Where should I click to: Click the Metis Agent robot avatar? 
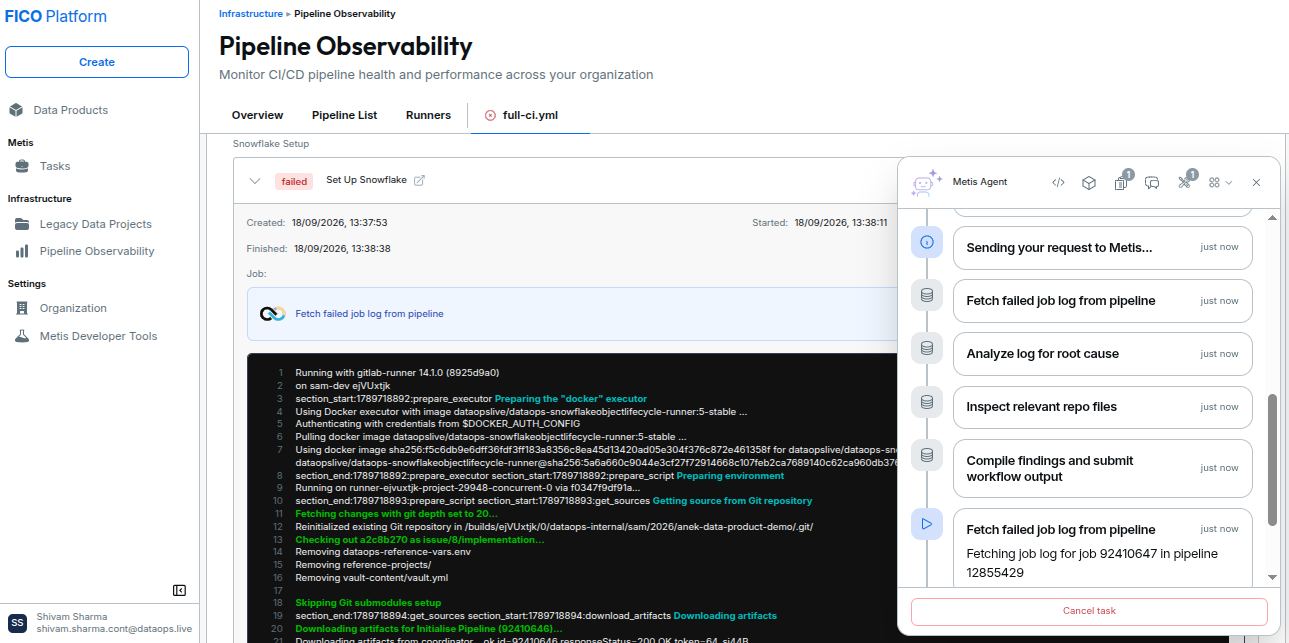(x=927, y=182)
